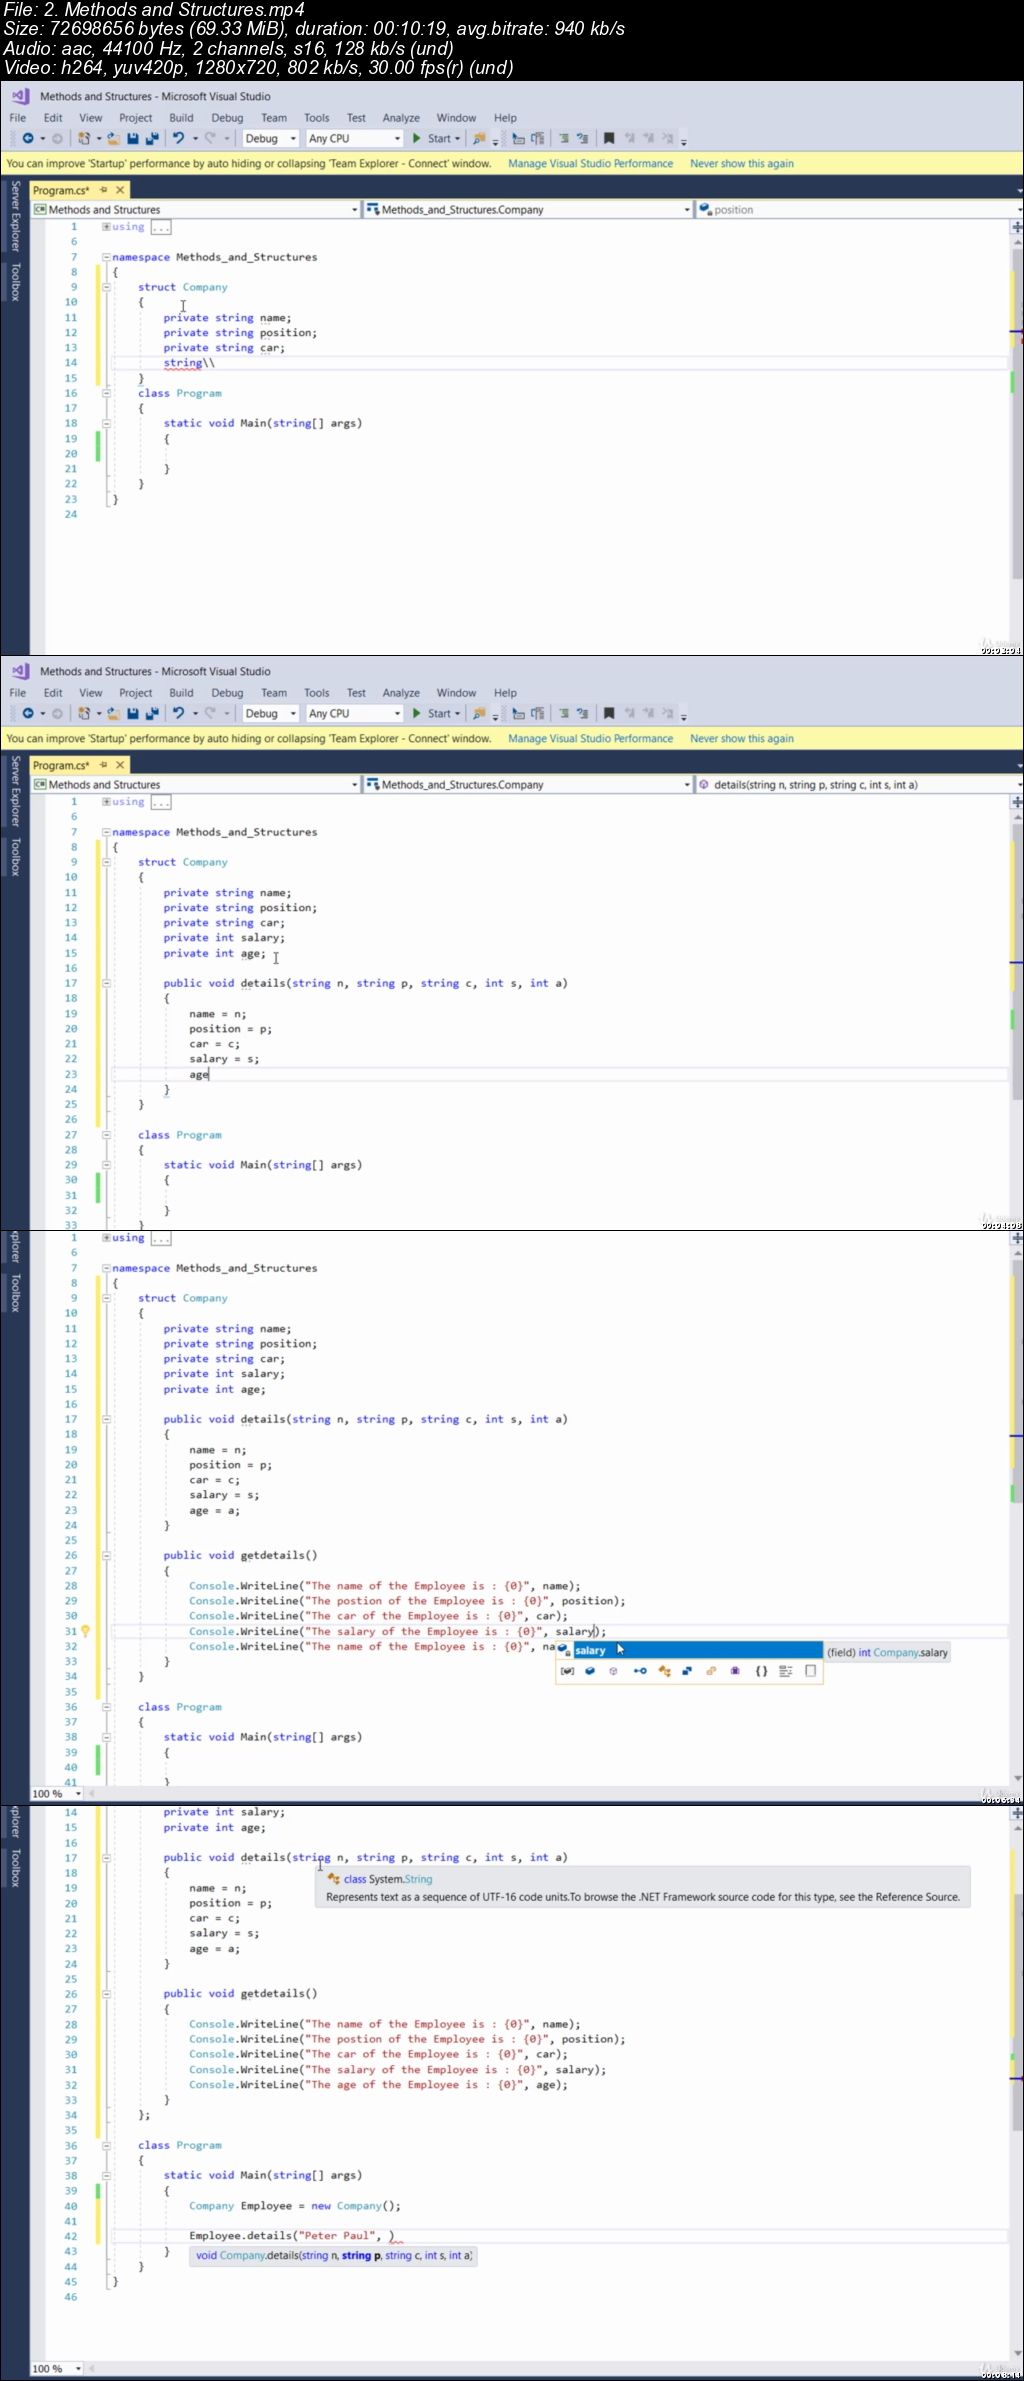Click the lightbulb quick-action icon at line 31
1024x2381 pixels.
pos(85,1631)
